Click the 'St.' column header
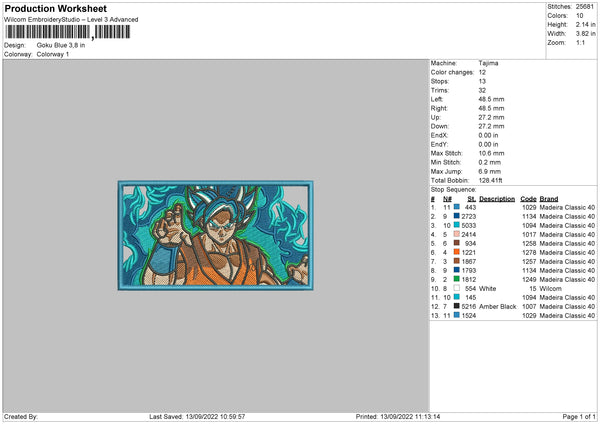This screenshot has height=424, width=600. 471,199
